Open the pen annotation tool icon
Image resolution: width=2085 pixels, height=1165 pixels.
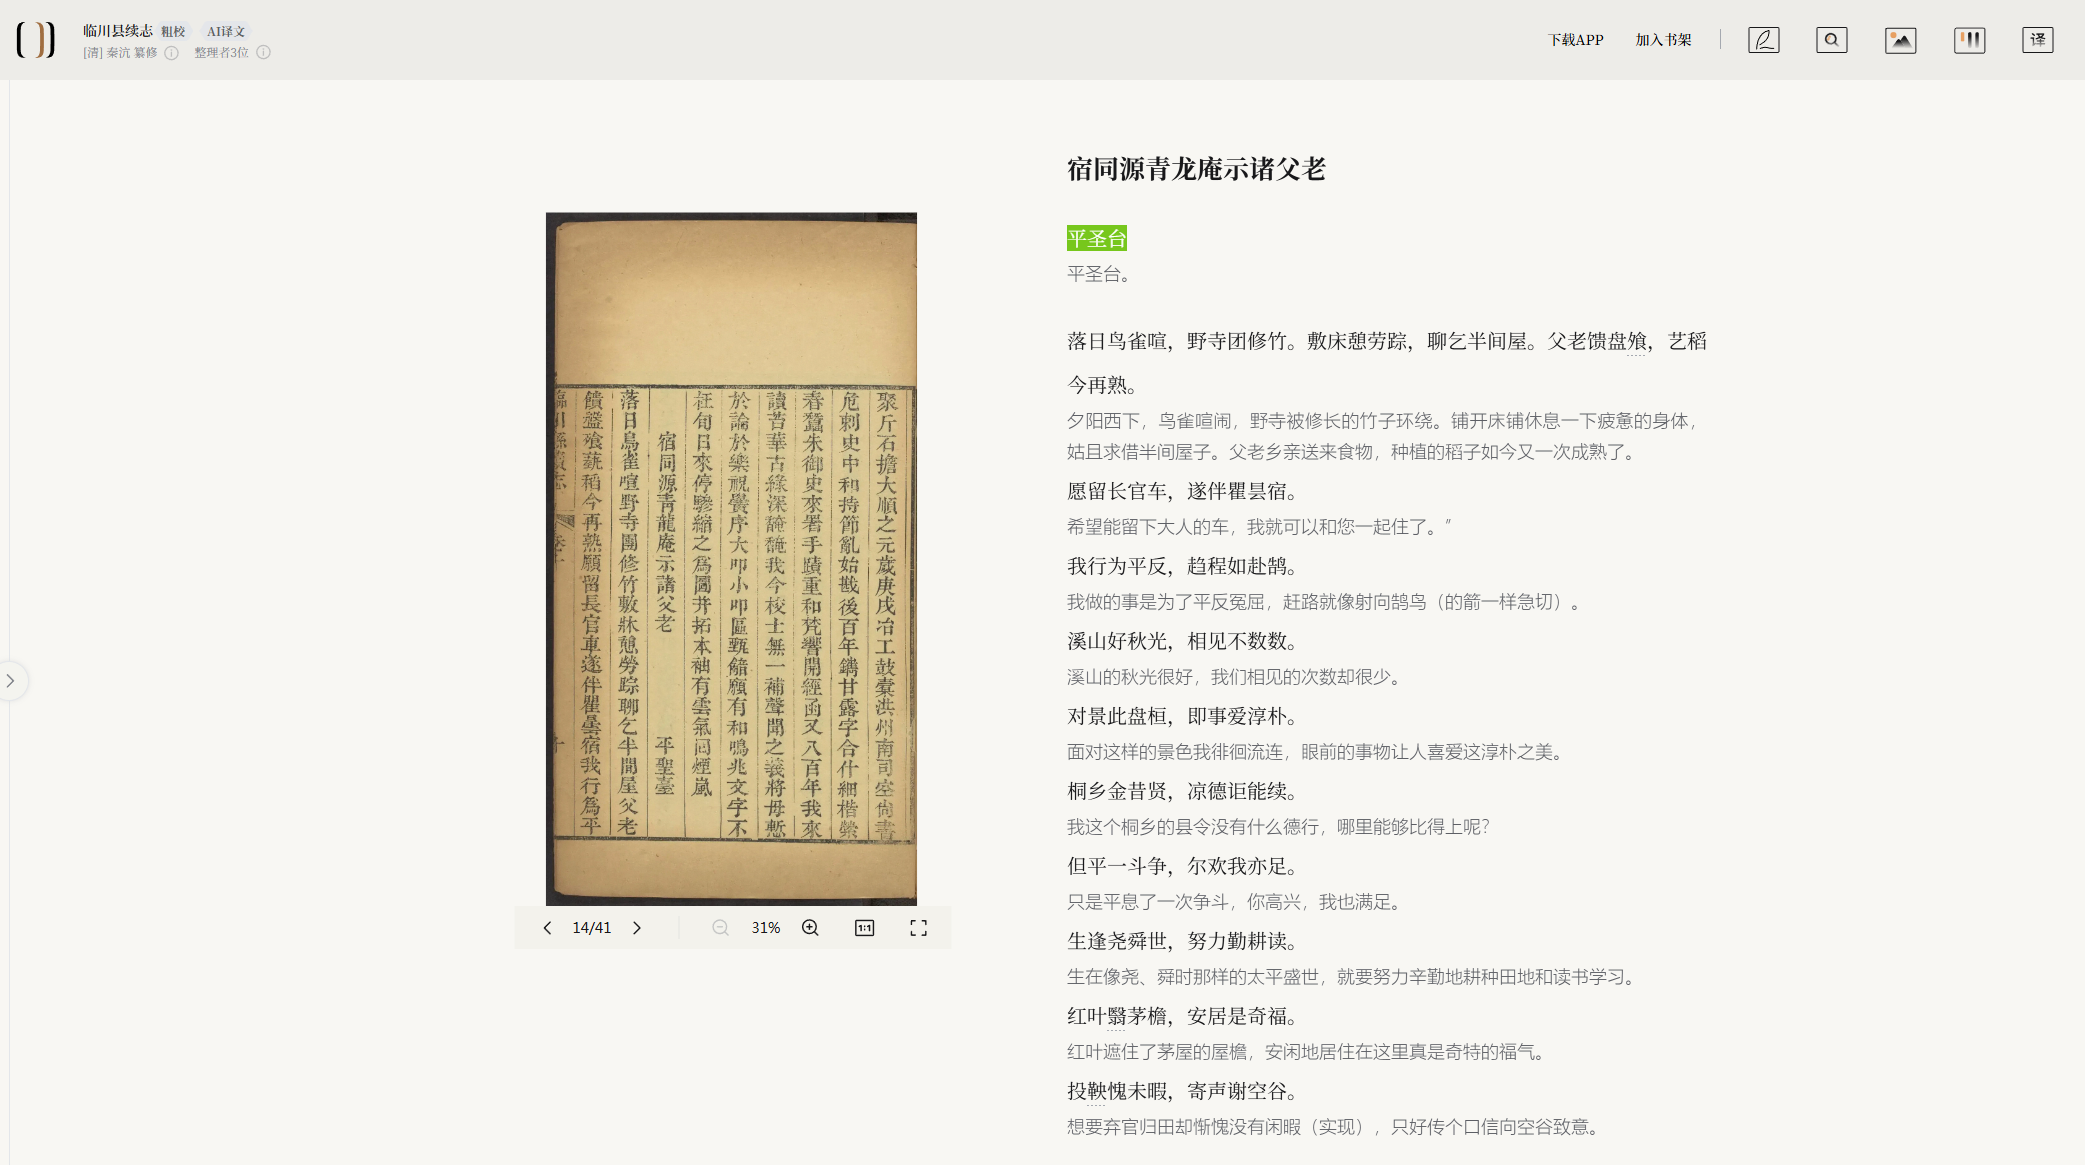[x=1763, y=40]
